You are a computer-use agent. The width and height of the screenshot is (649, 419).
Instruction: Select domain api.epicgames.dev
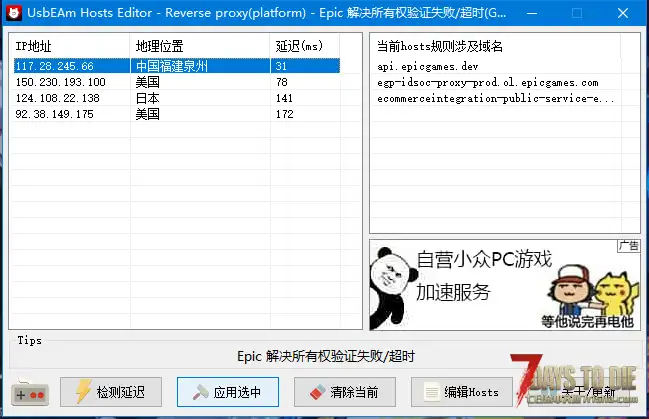tap(428, 66)
